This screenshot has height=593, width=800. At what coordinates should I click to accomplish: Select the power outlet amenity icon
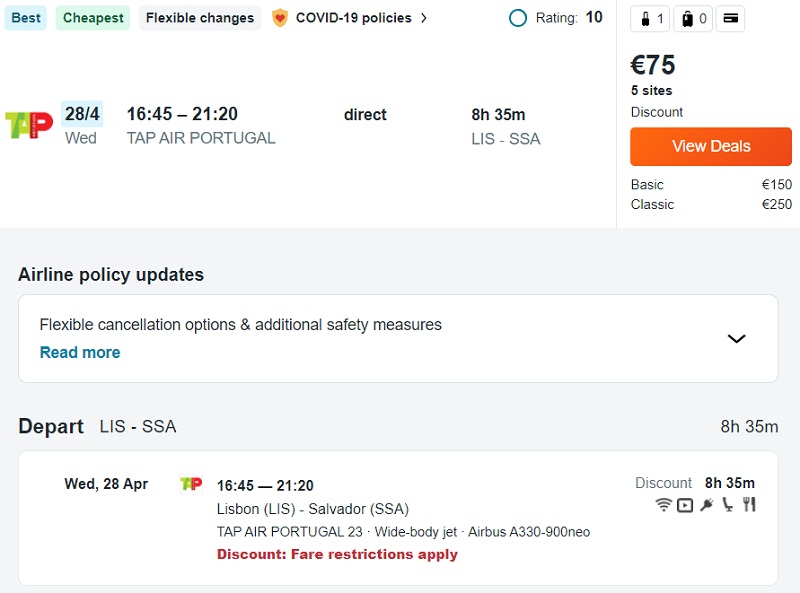point(706,505)
